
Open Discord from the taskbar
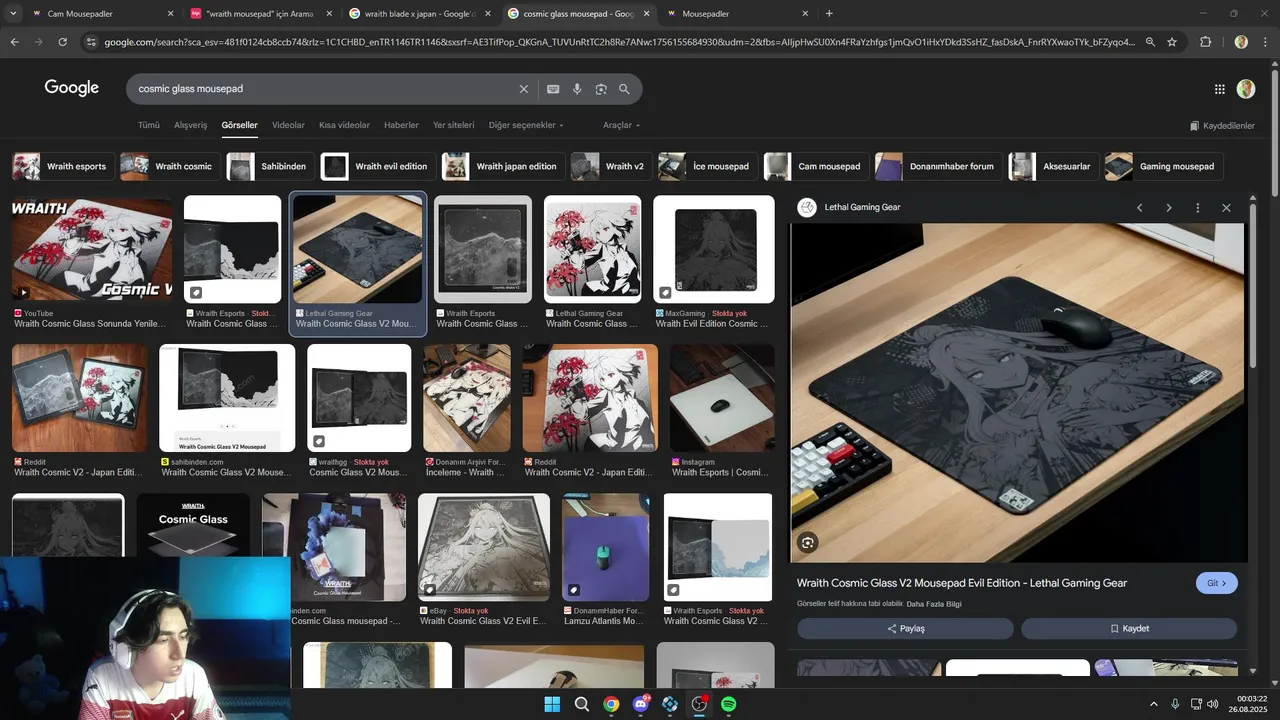[641, 704]
